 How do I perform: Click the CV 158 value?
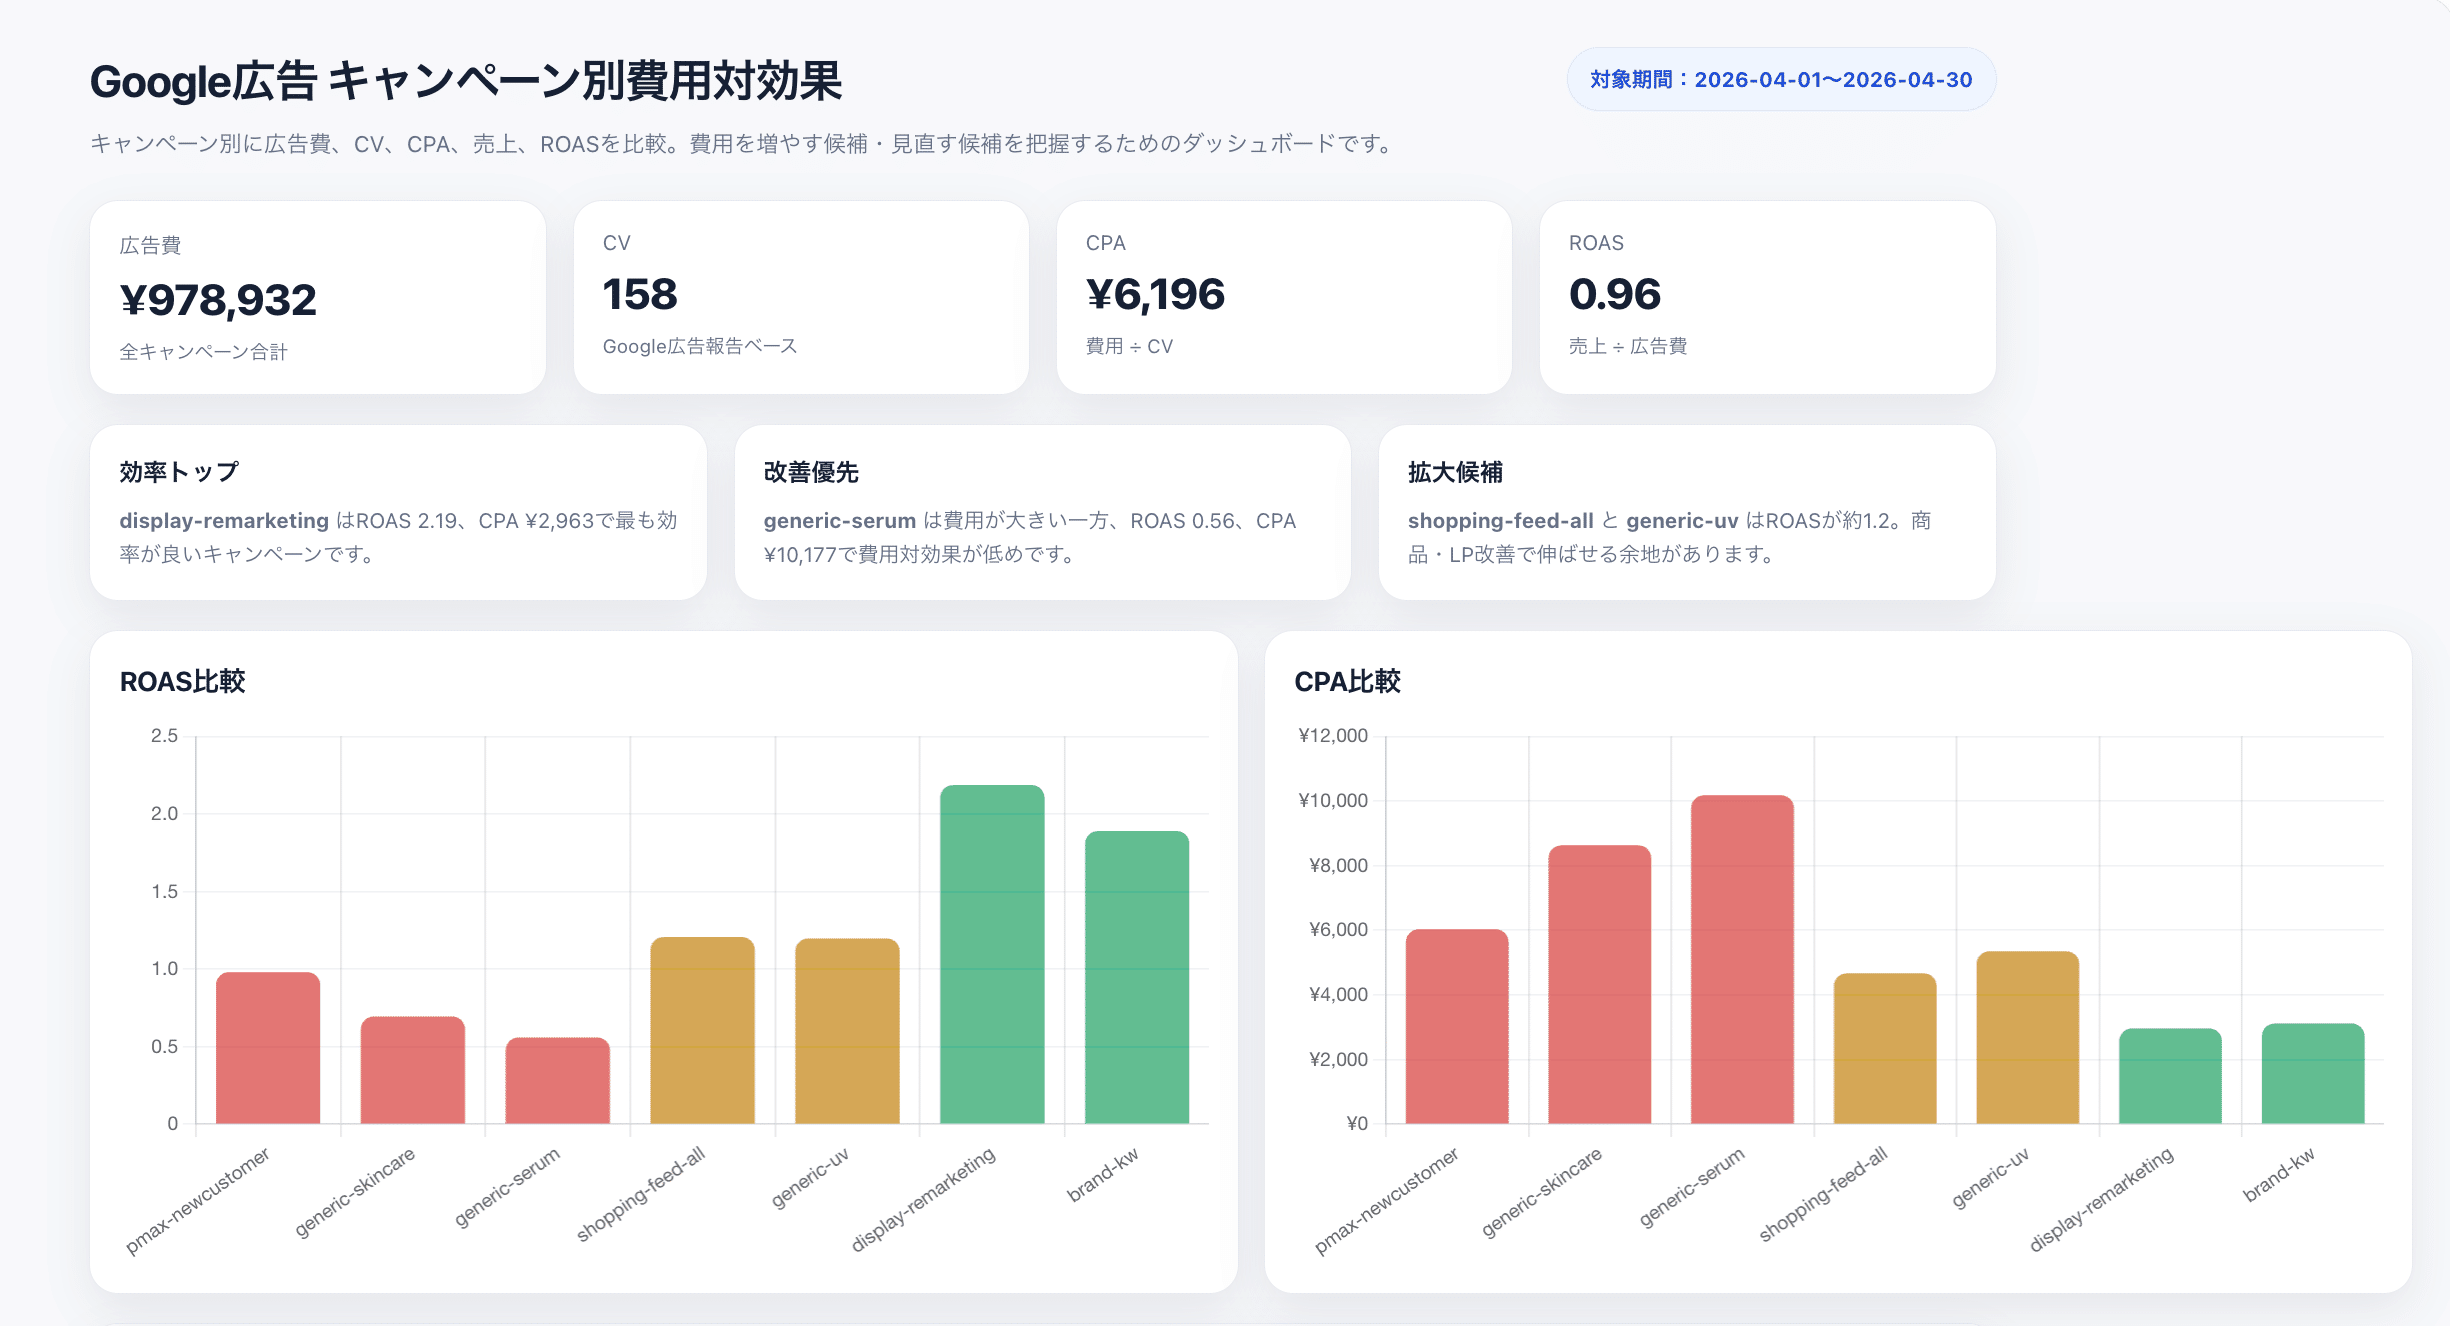(x=640, y=294)
